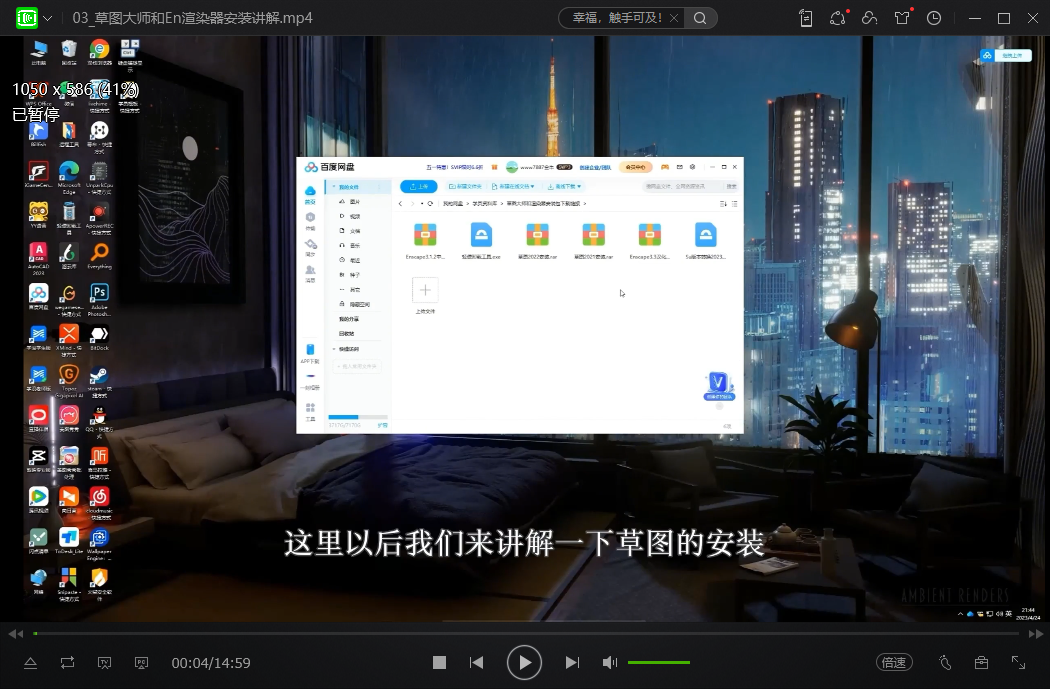Open 视频 category in Netdisk sidebar
This screenshot has height=689, width=1050.
point(350,216)
